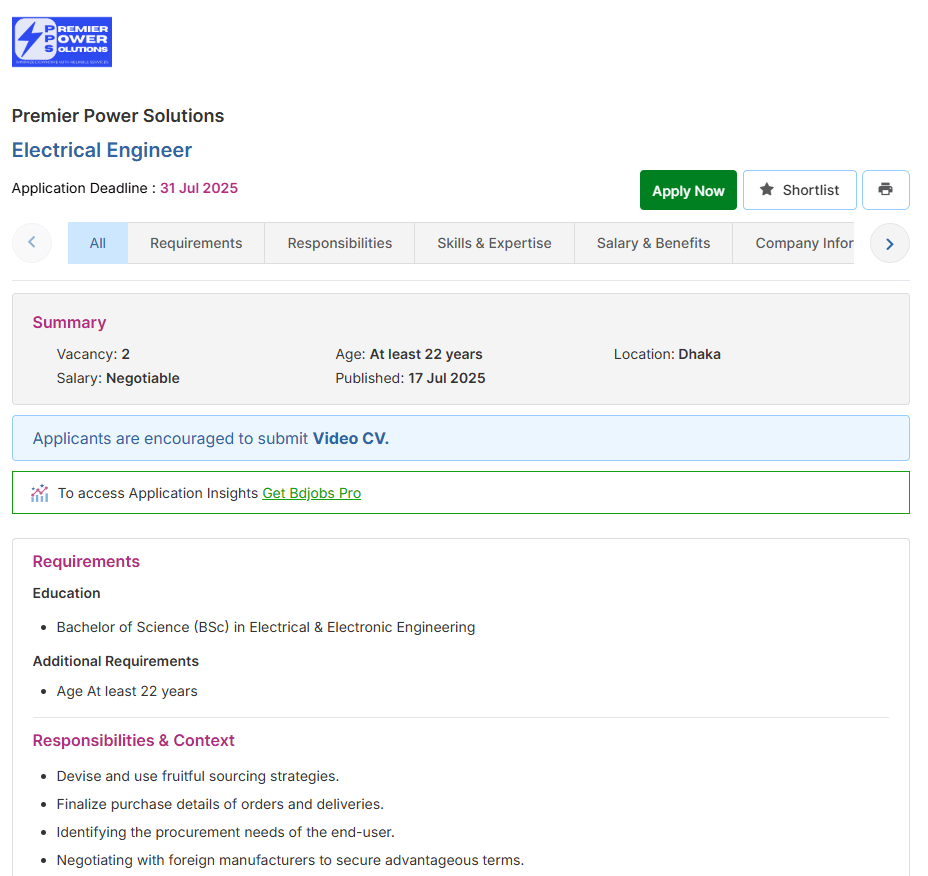Click the star icon in Shortlist
The width and height of the screenshot is (928, 876).
point(766,189)
